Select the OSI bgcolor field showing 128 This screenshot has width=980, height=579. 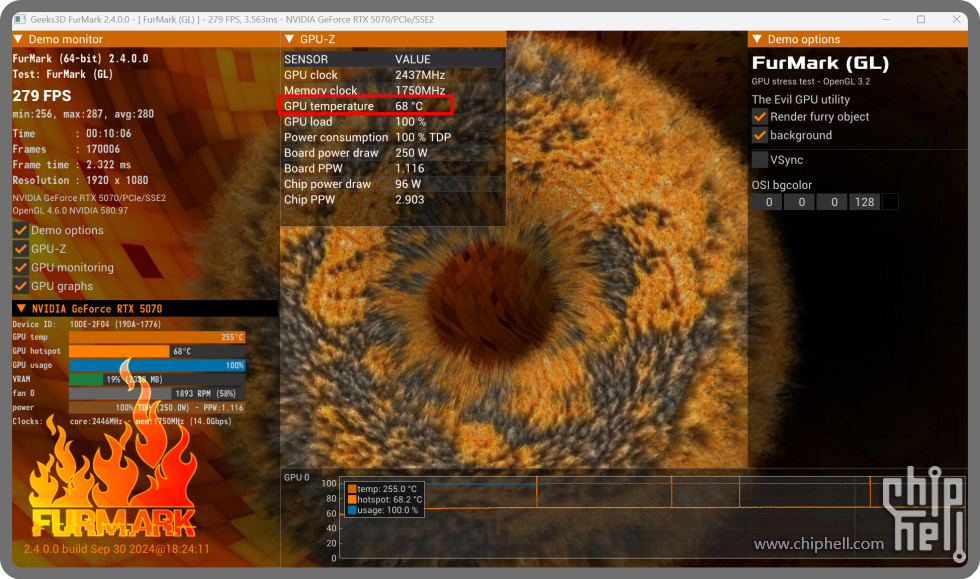tap(865, 202)
